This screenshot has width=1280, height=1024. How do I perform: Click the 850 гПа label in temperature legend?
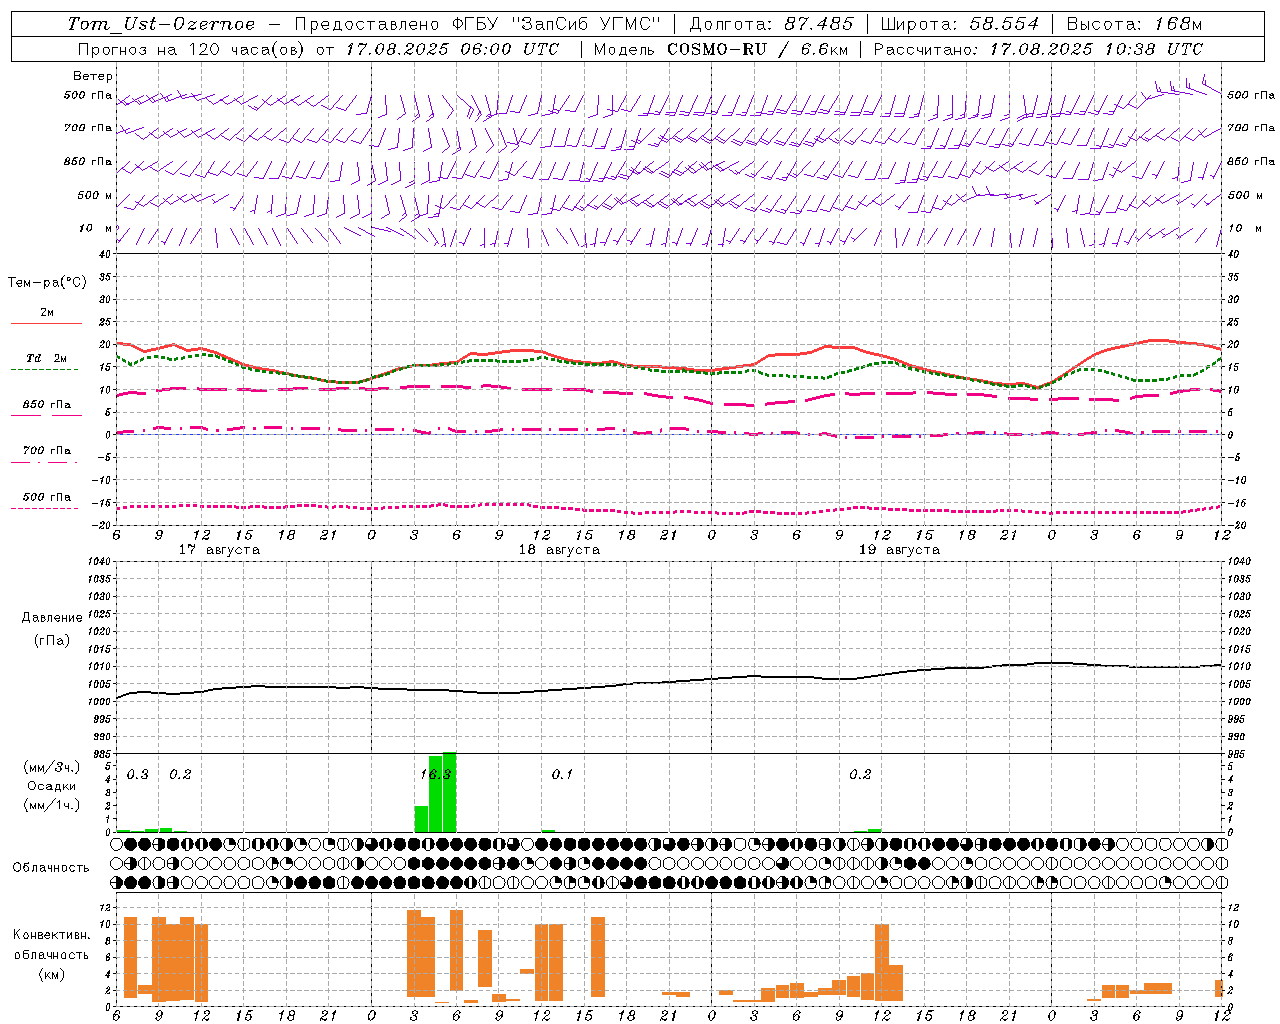[x=47, y=405]
